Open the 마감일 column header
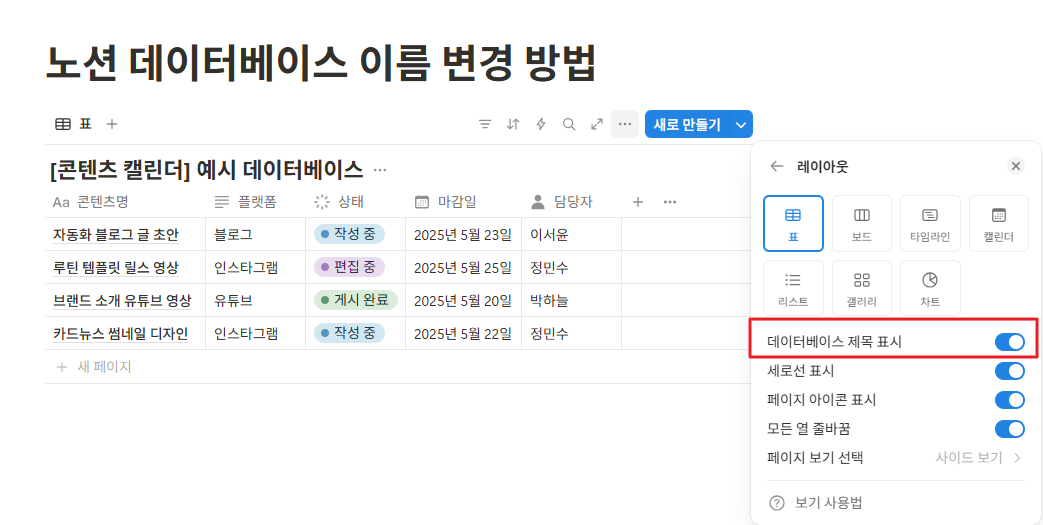Image resolution: width=1043 pixels, height=525 pixels. pyautogui.click(x=463, y=202)
